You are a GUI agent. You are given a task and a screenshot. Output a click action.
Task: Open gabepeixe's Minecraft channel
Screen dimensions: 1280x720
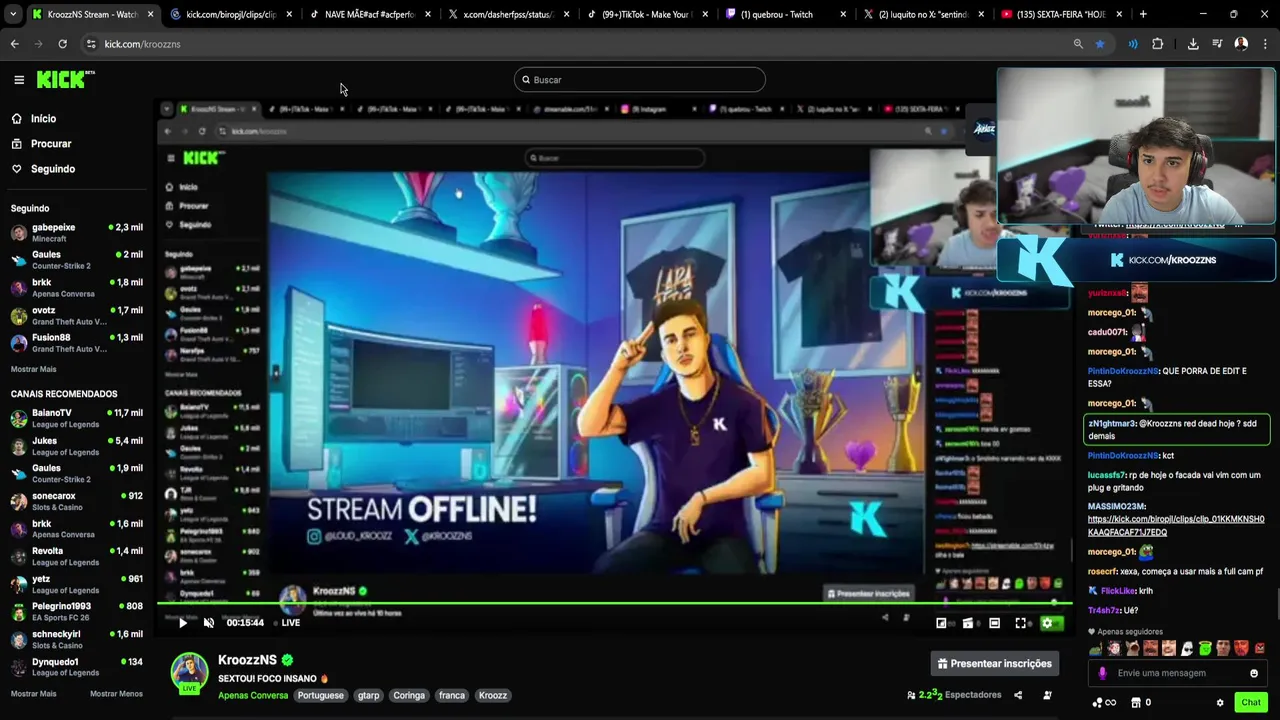(x=76, y=233)
